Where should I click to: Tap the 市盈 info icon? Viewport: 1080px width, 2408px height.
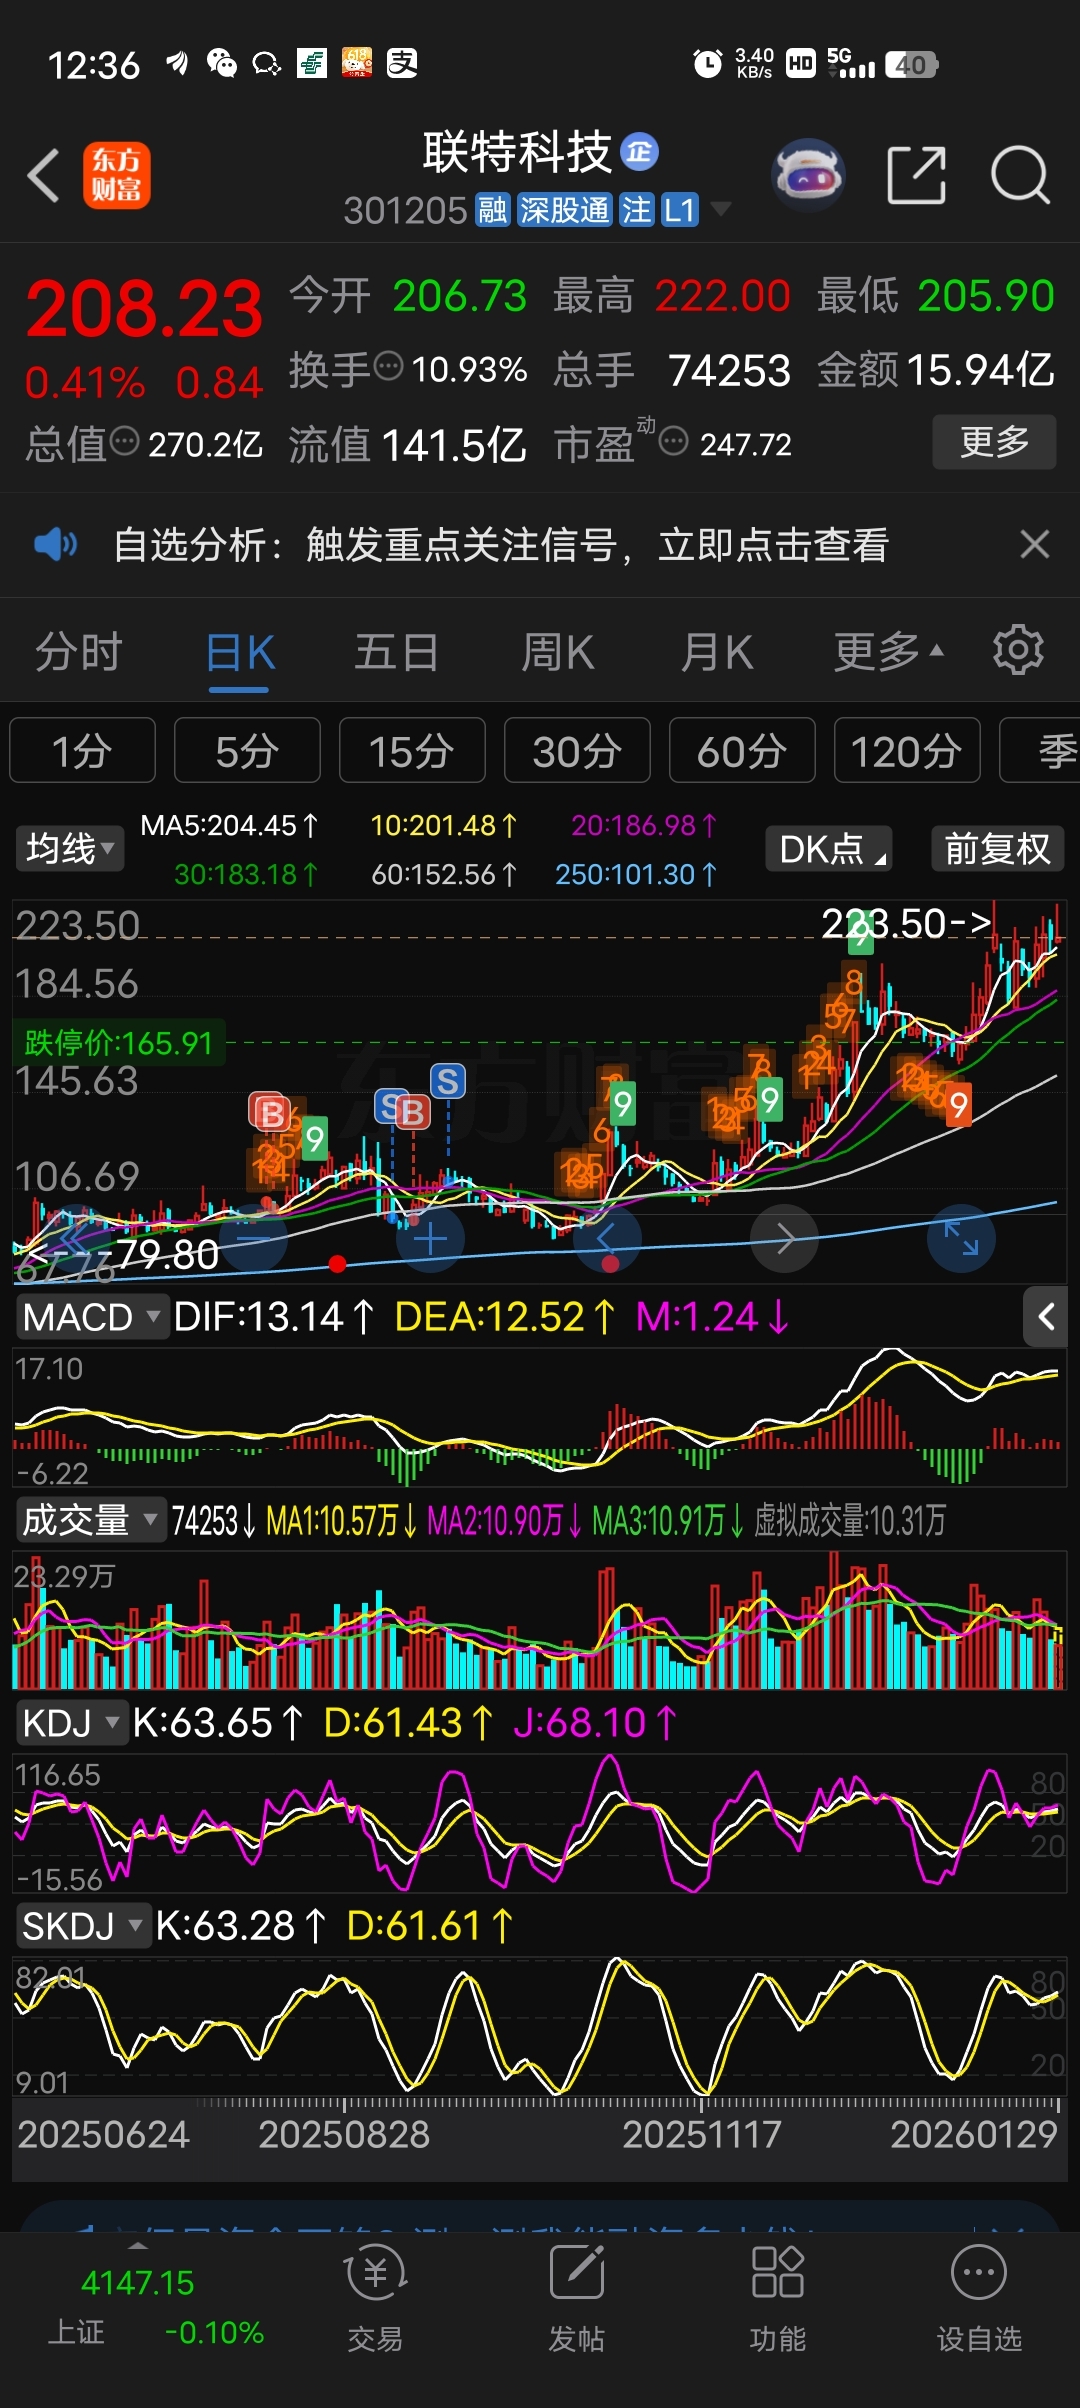pyautogui.click(x=674, y=441)
